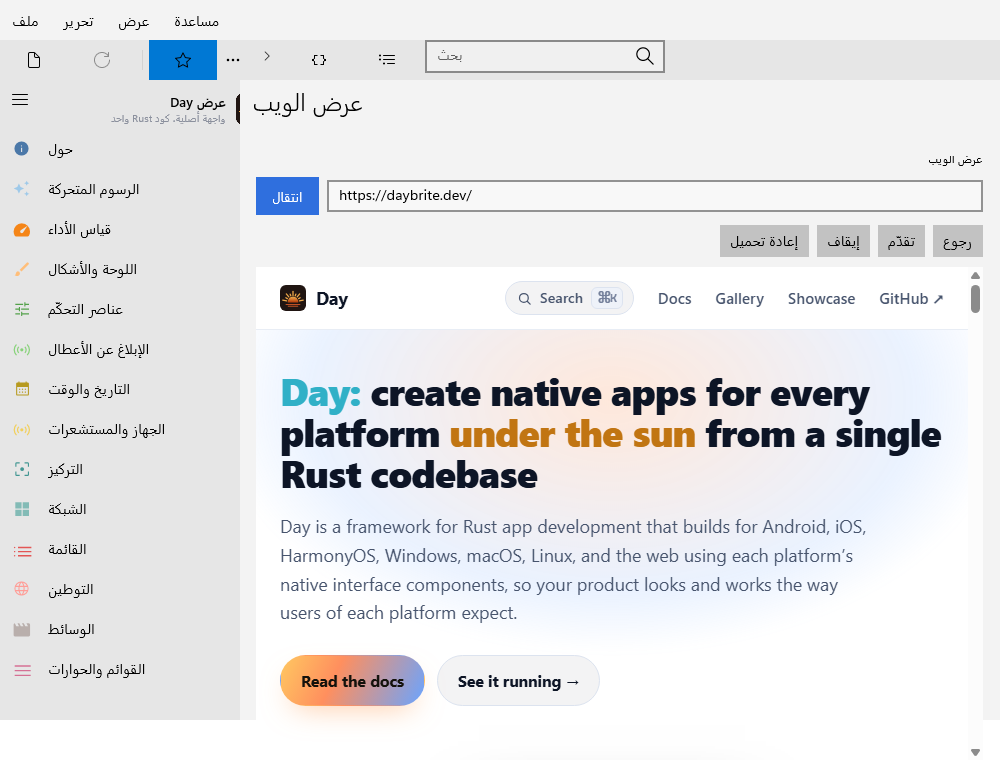Click the sparkle icon for الرسوم المتحركة

pos(22,189)
